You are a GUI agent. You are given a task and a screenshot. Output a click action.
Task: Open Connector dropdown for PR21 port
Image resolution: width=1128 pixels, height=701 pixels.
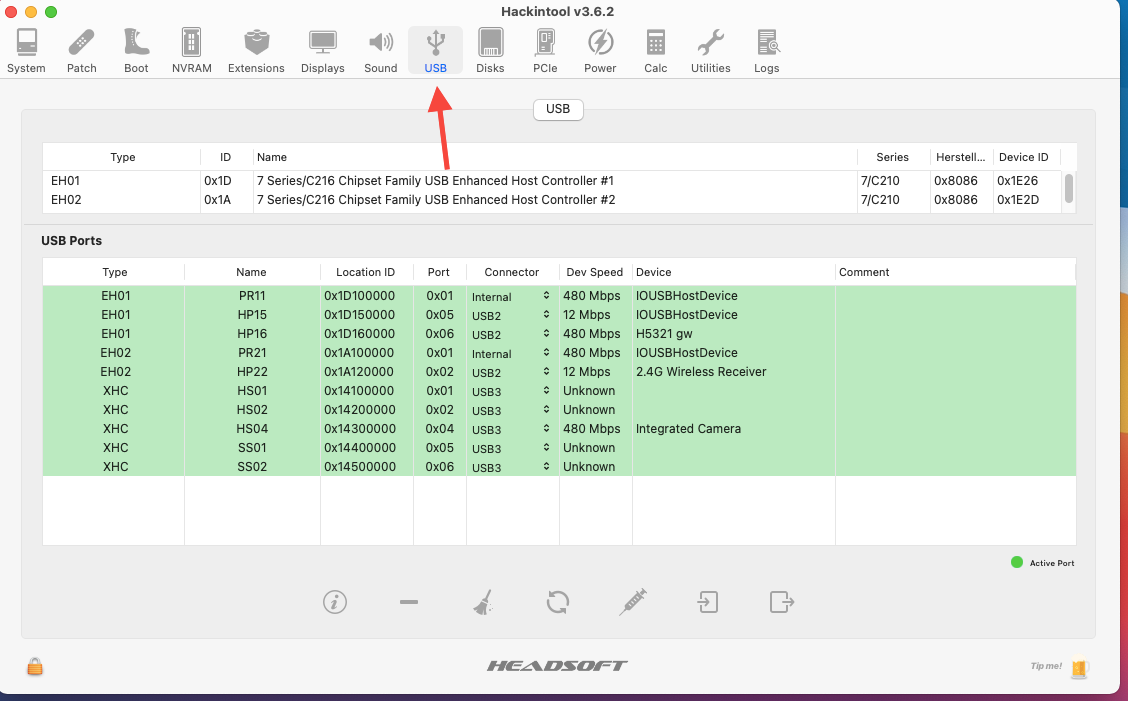511,353
